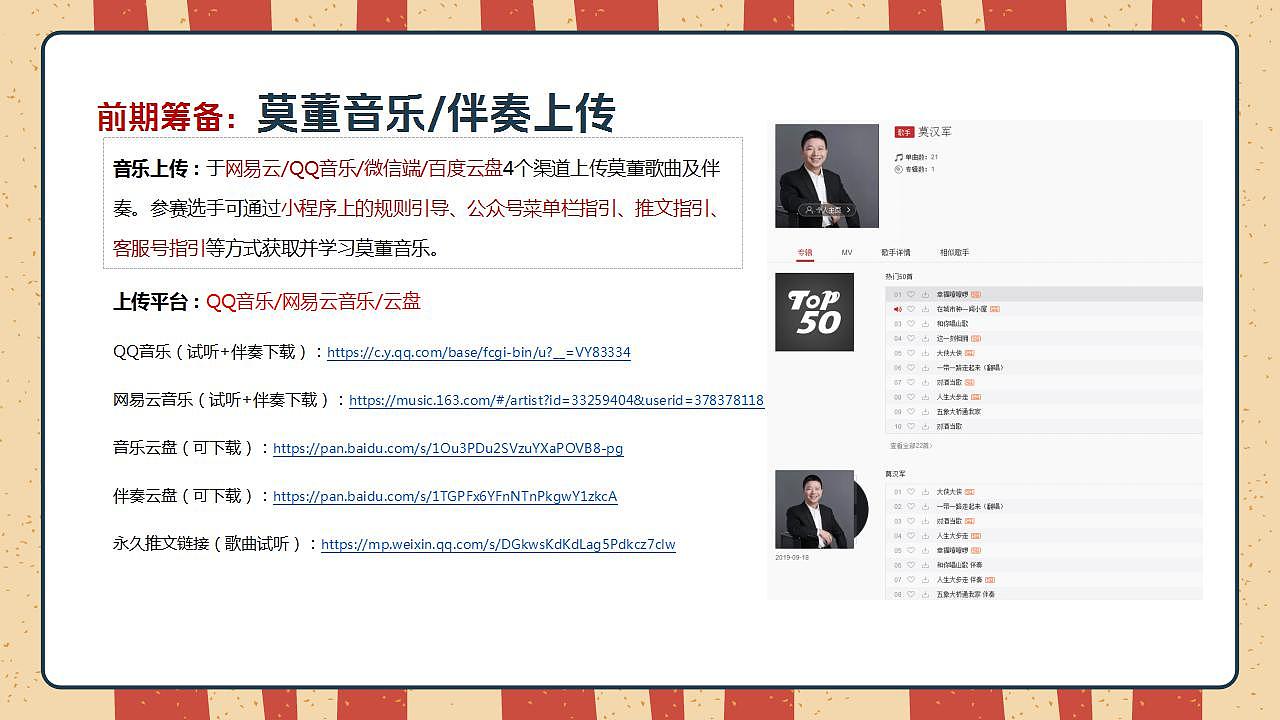Open the 个人主页 button on artist photo
The image size is (1280, 720).
(827, 210)
